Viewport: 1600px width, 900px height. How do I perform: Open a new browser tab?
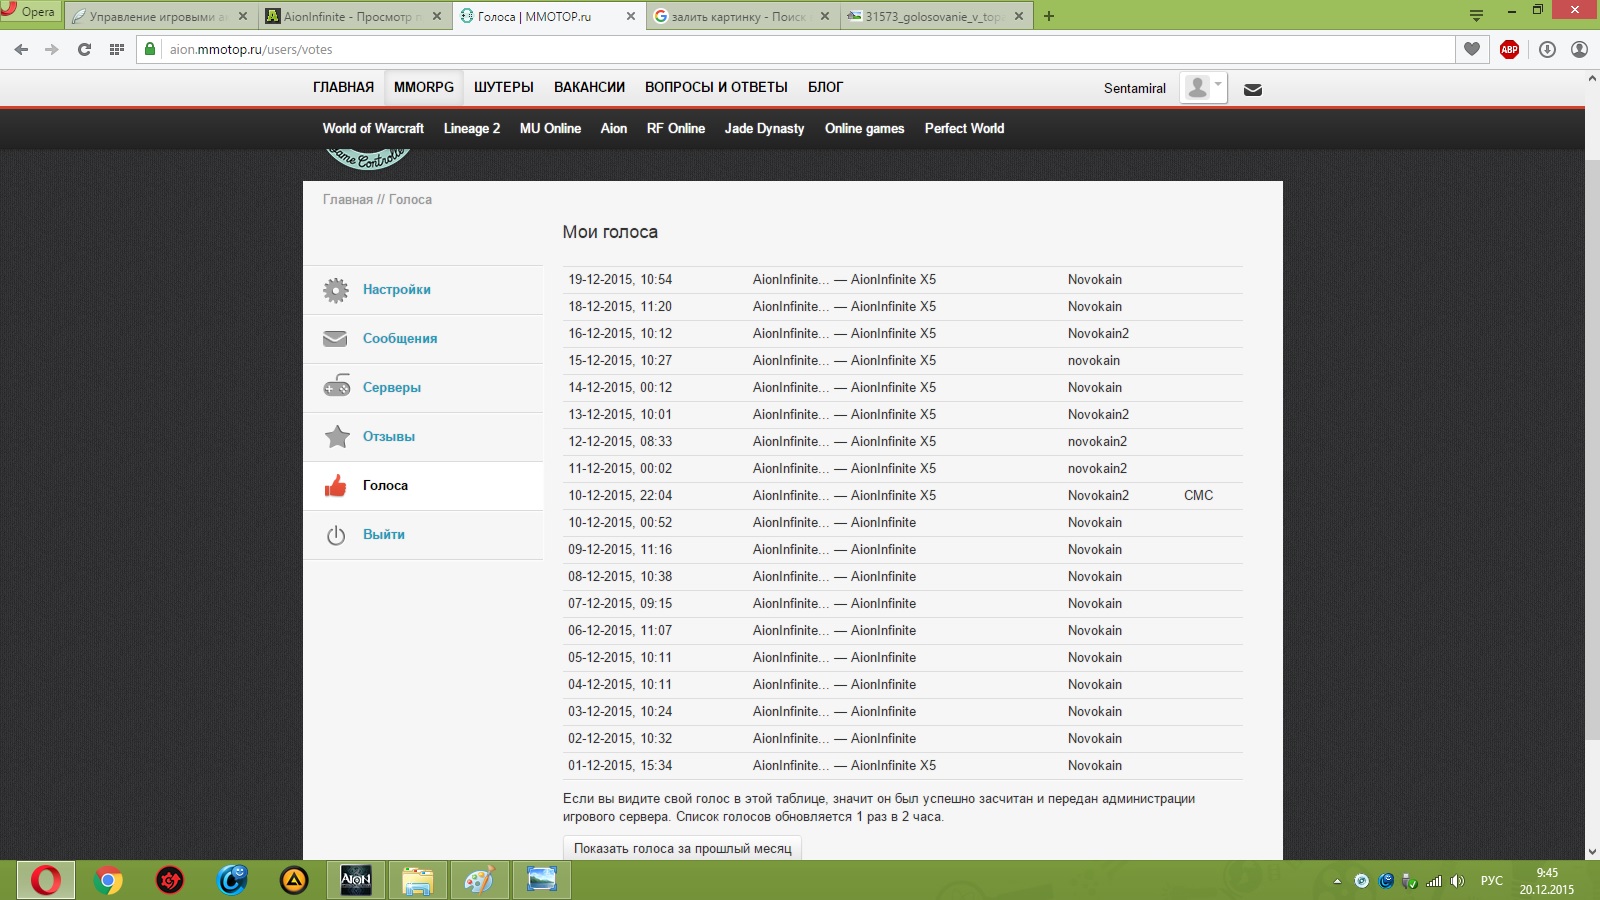tap(1049, 16)
